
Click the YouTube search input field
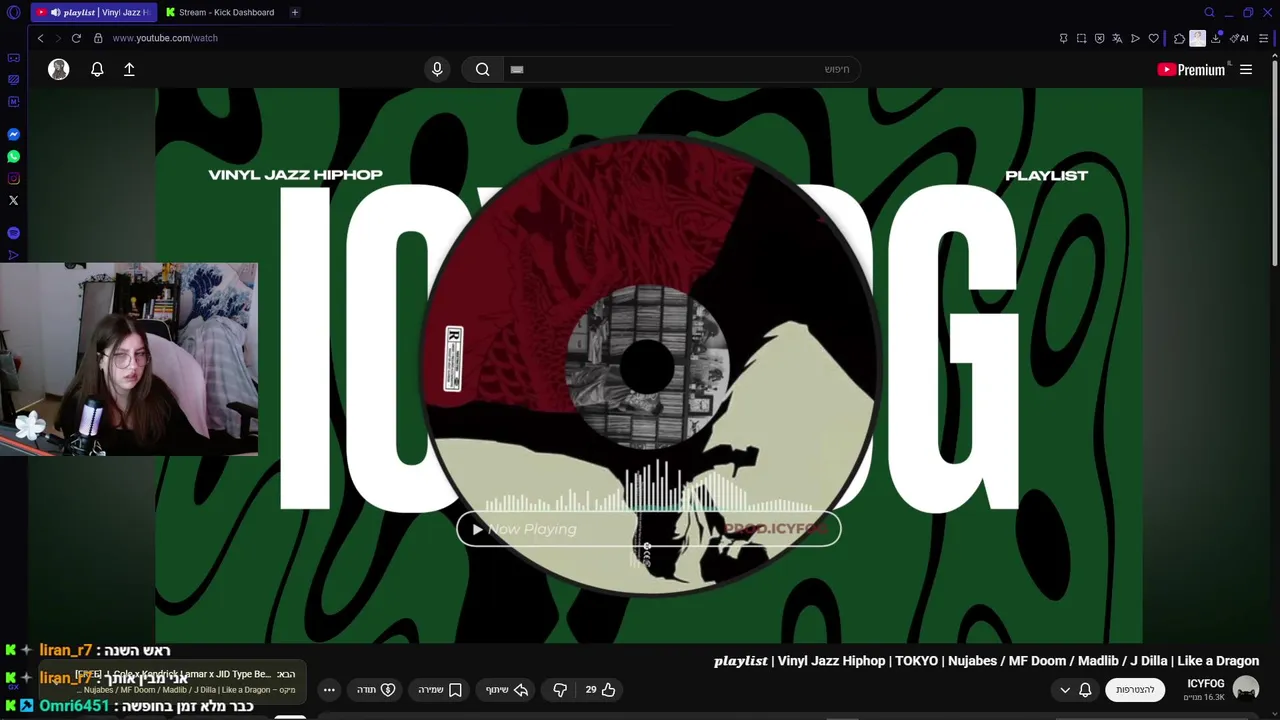(x=680, y=69)
